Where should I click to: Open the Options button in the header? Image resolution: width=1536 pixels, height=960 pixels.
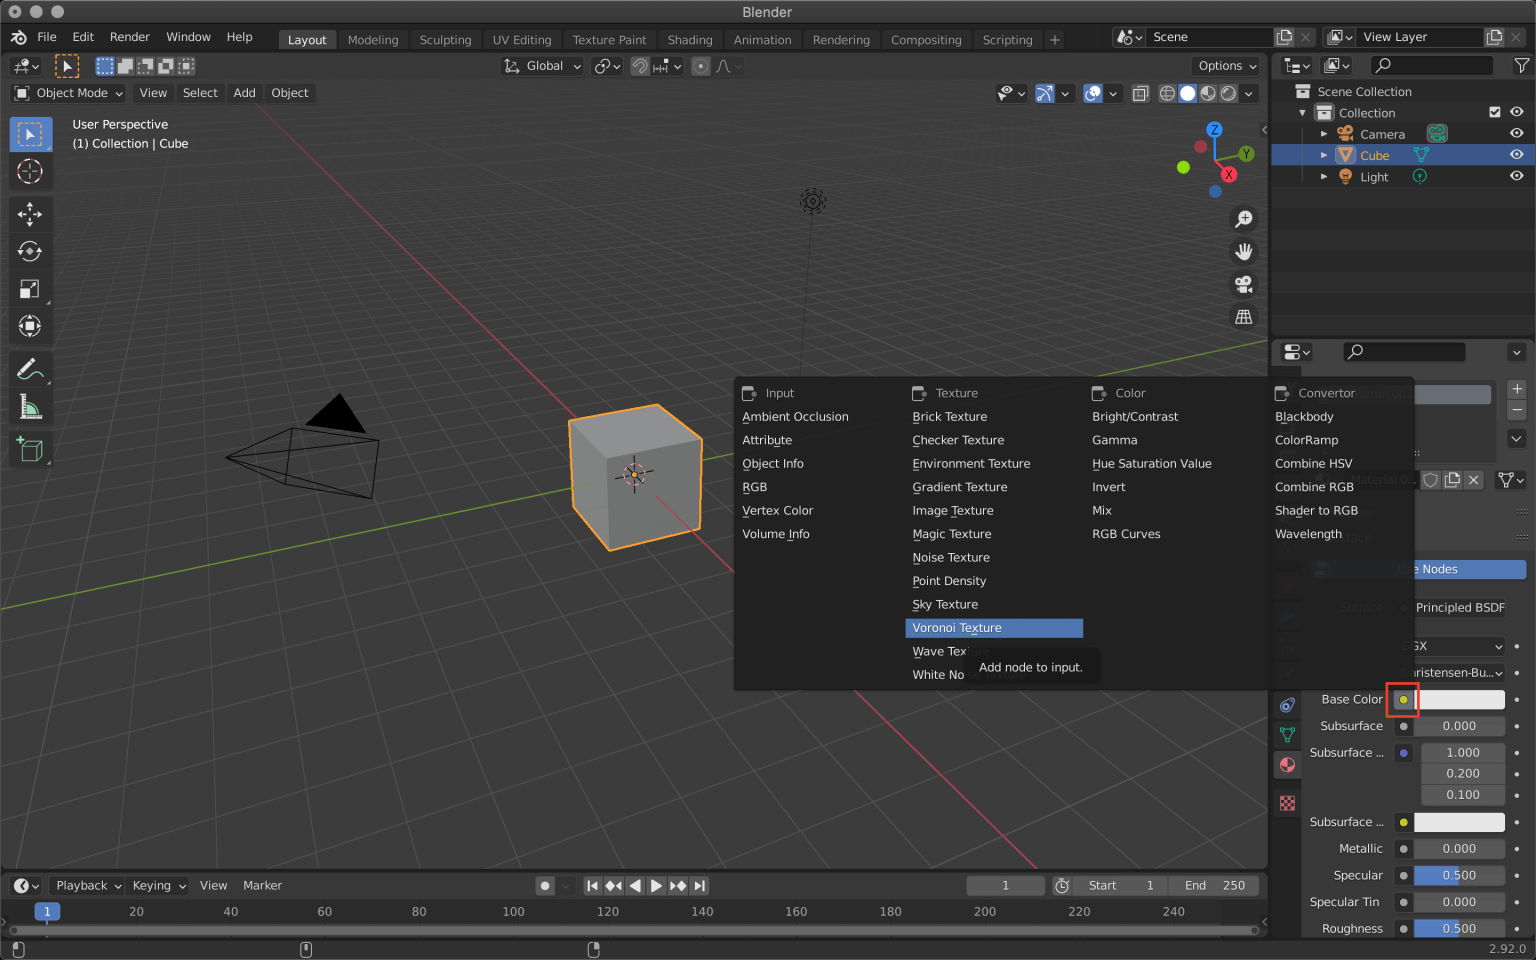click(x=1225, y=65)
